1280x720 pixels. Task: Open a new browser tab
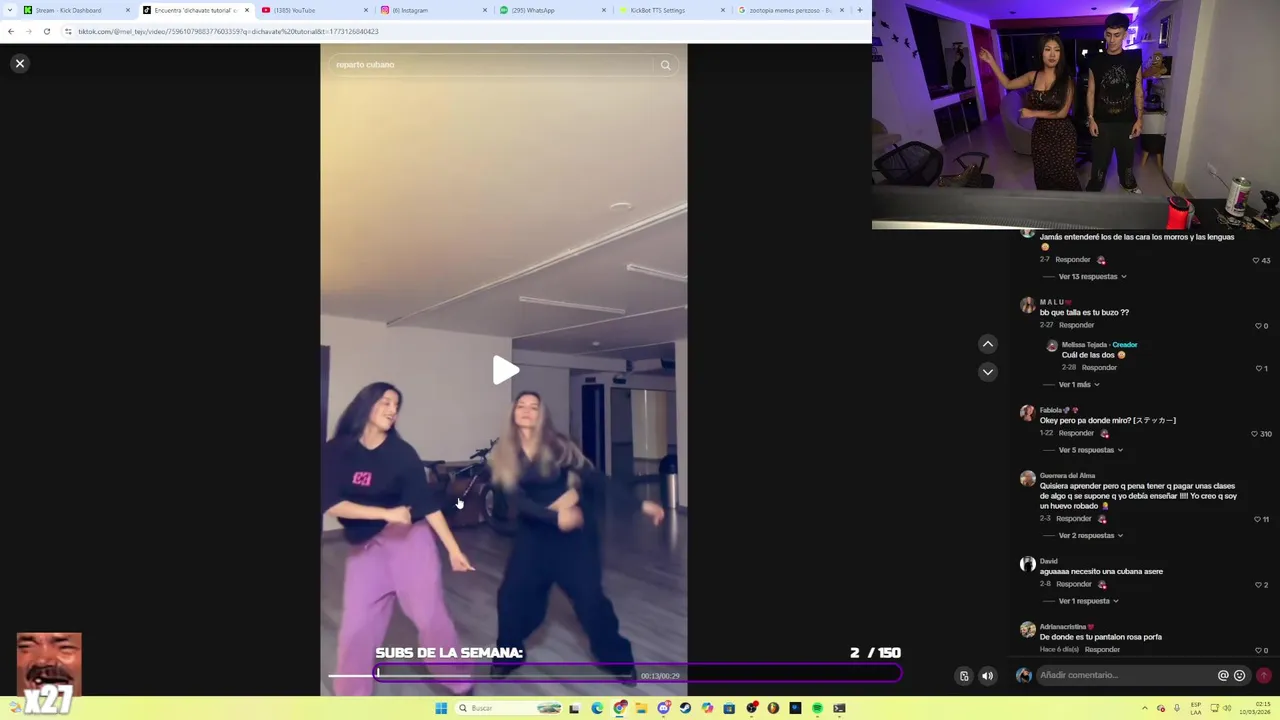(859, 10)
